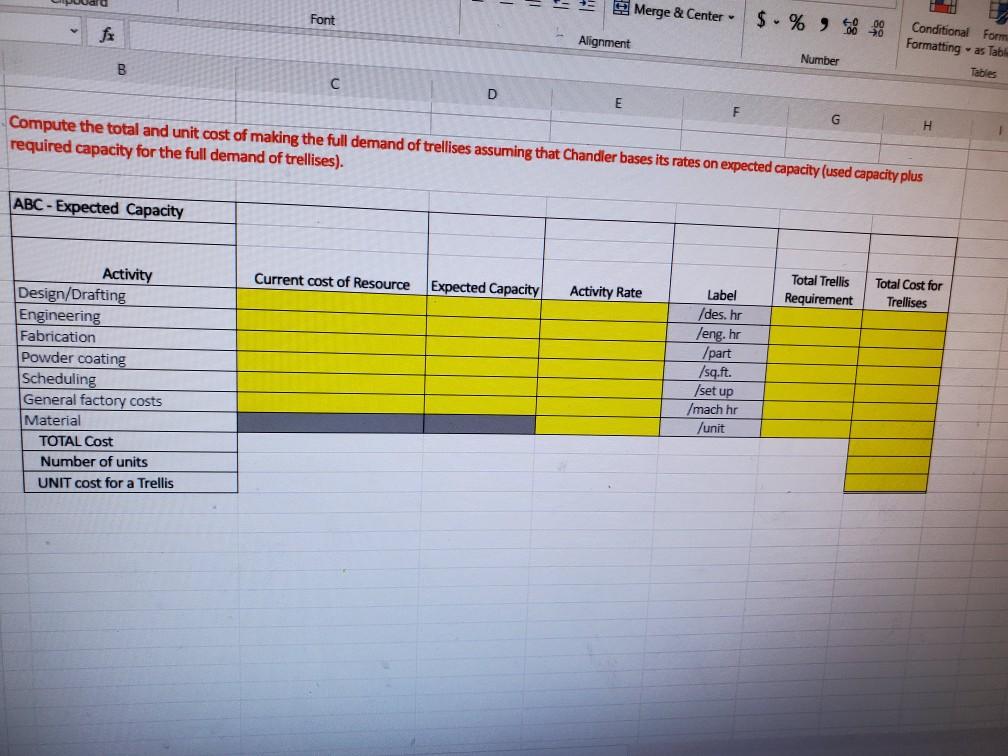Viewport: 1008px width, 756px height.
Task: Apply Percent Style formatting
Action: pos(797,22)
